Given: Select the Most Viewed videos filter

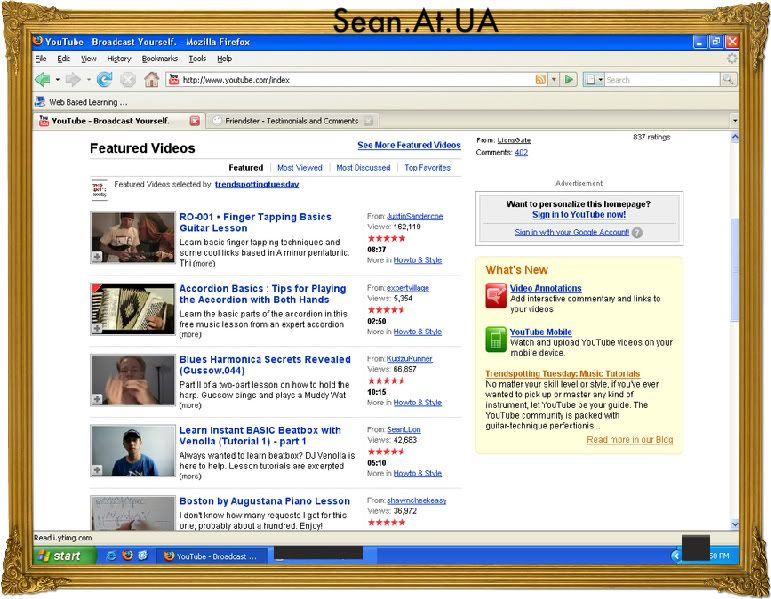Looking at the screenshot, I should tap(299, 168).
